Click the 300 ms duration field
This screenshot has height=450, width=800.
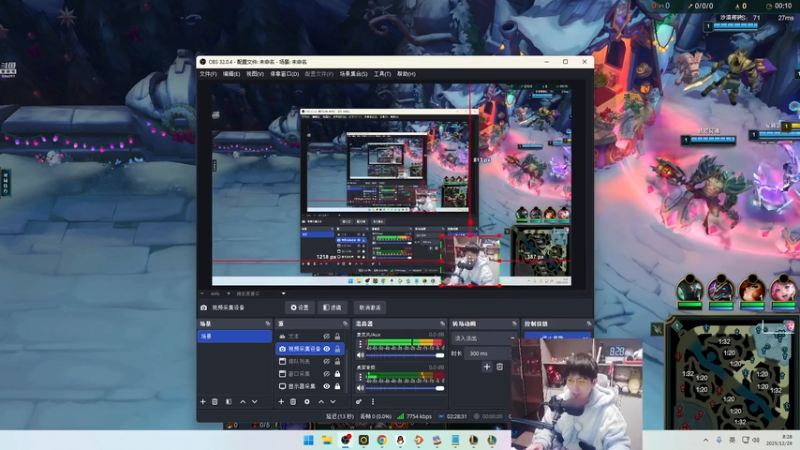click(486, 353)
